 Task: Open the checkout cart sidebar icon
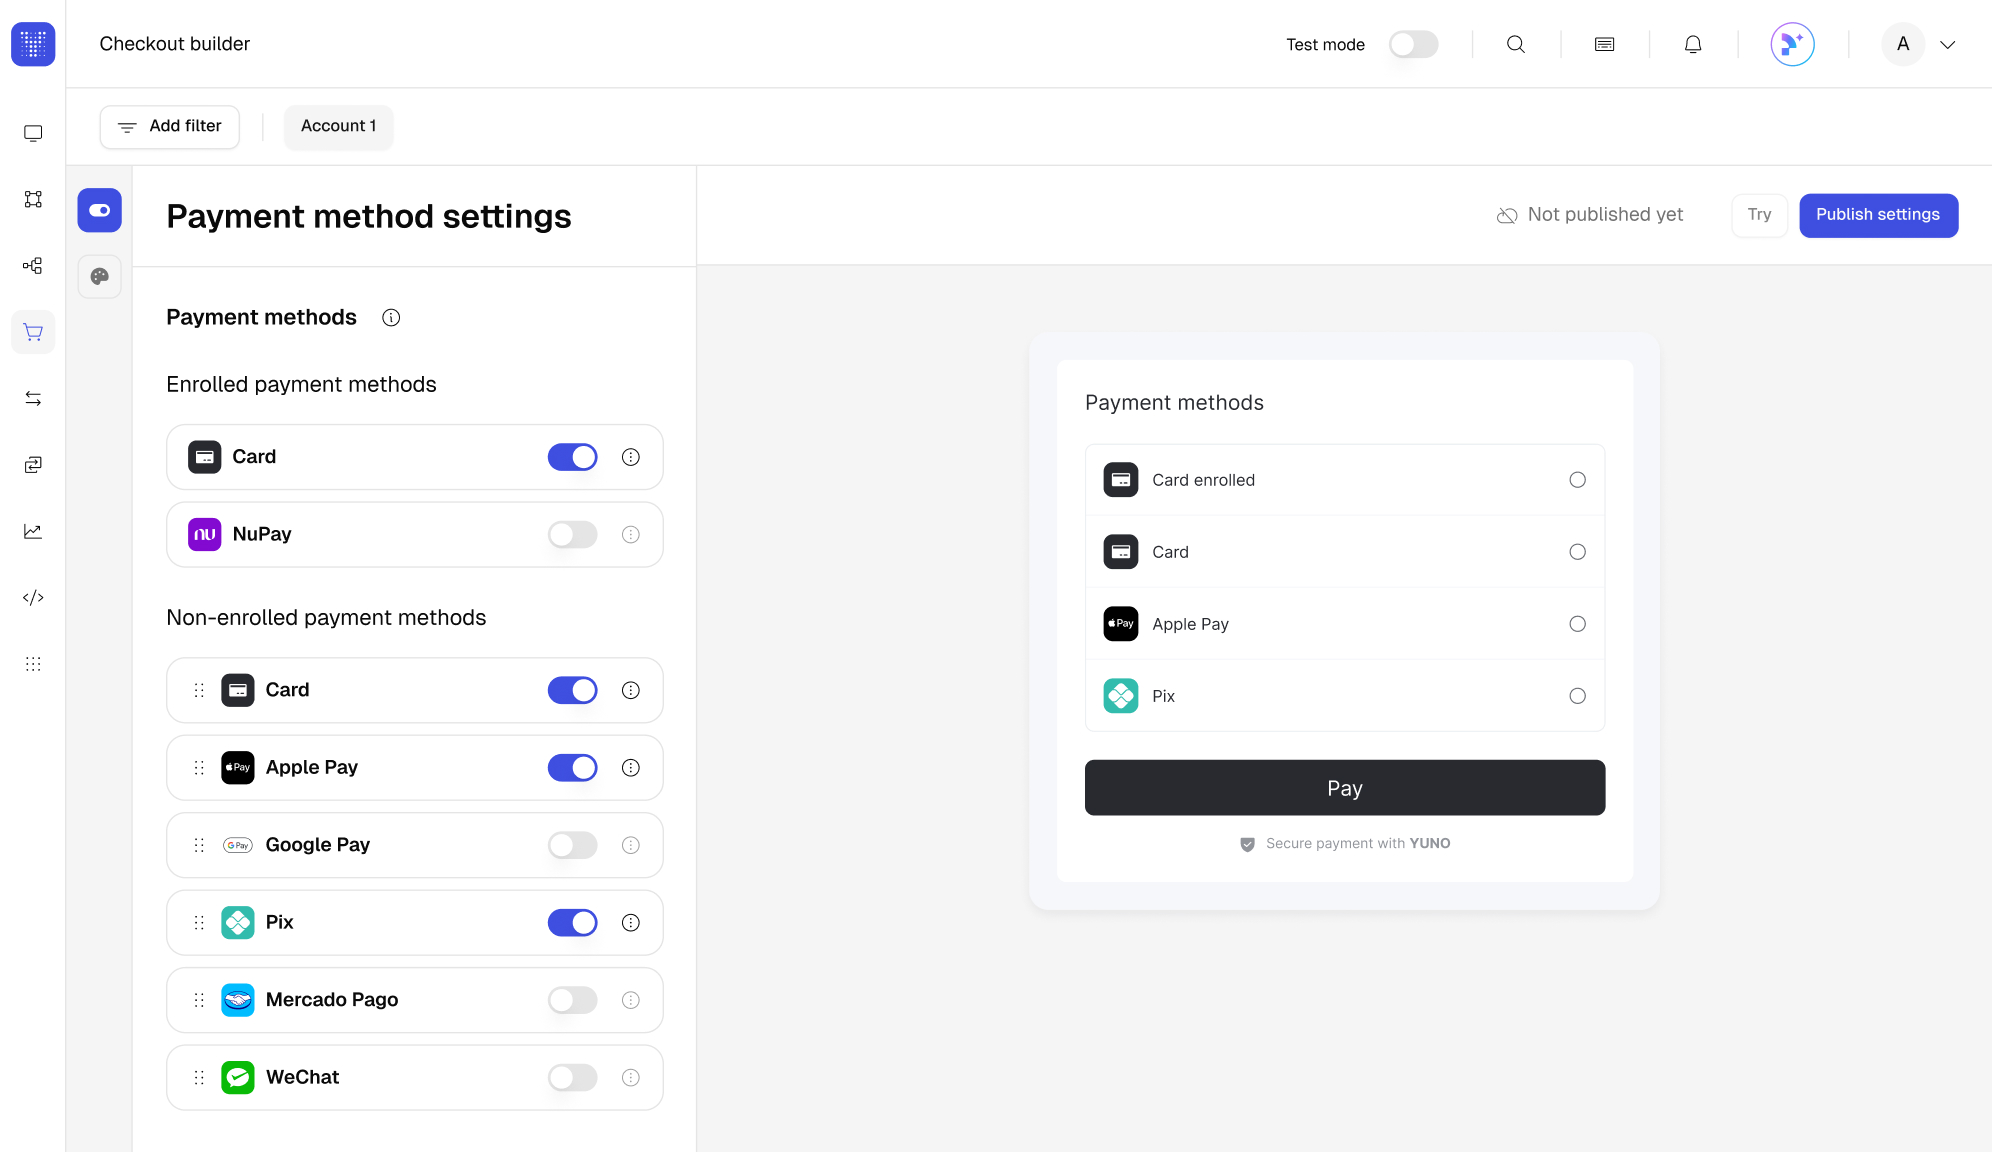(x=33, y=332)
